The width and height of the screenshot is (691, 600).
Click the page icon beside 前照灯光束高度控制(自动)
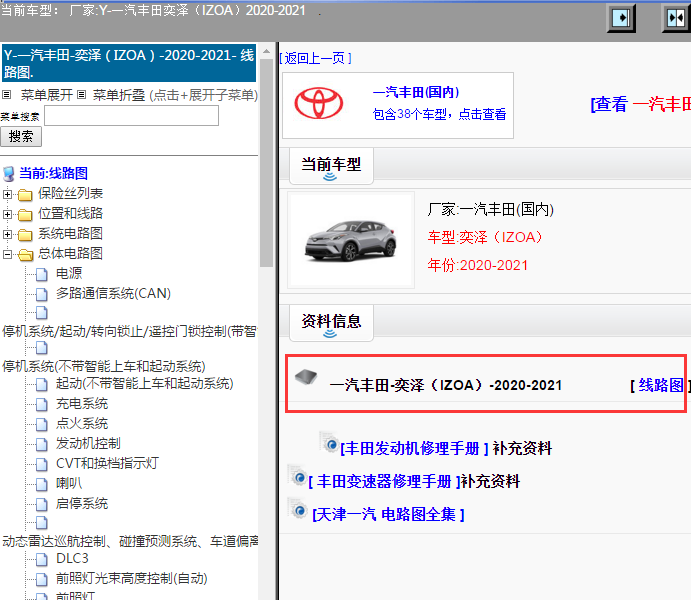(41, 580)
